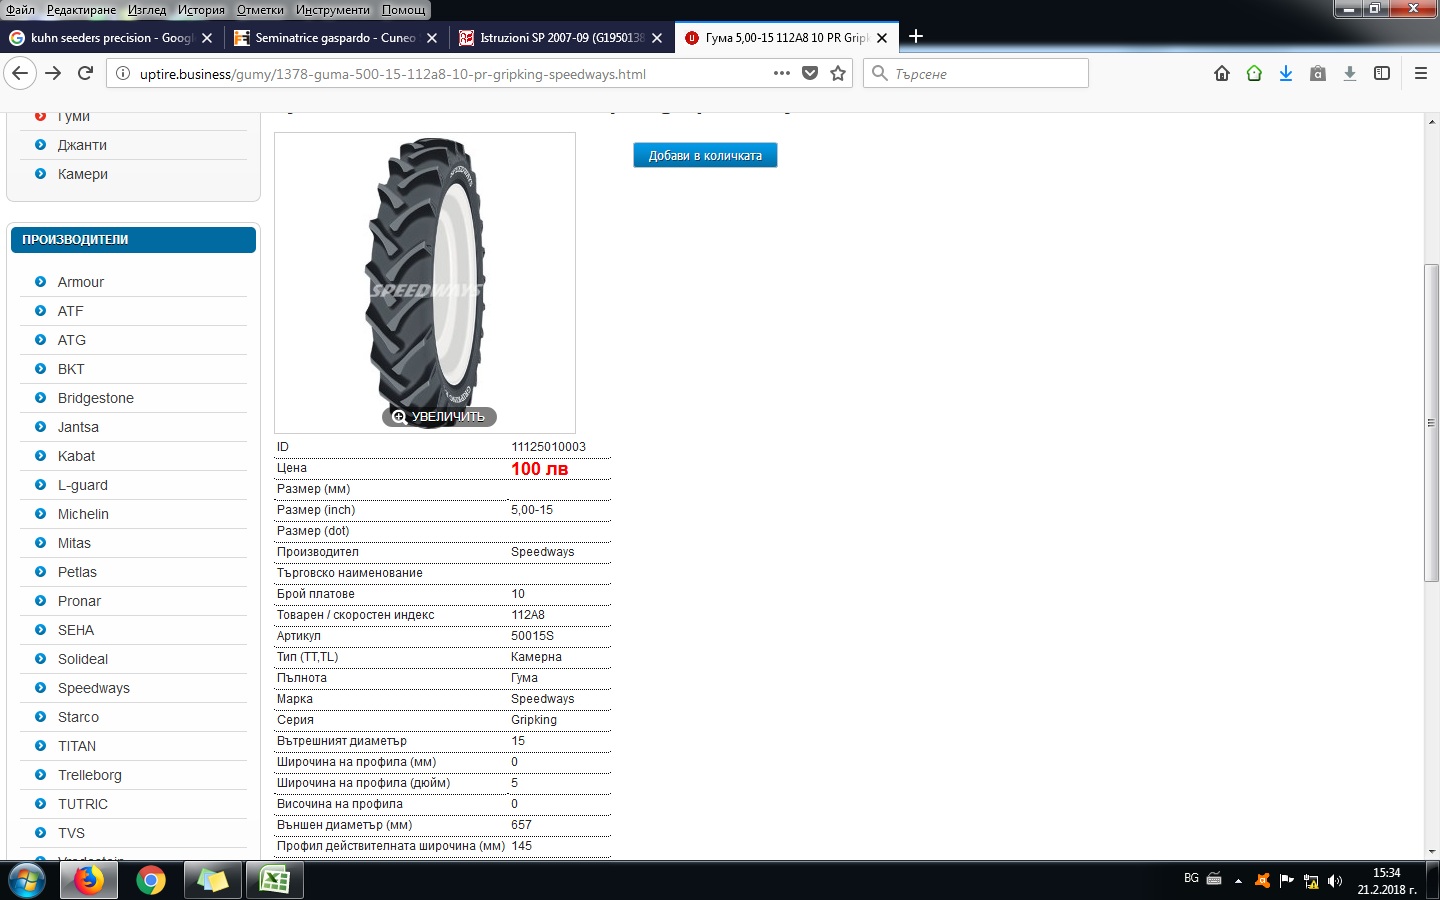Screen dimensions: 1440x900
Task: Select Jantsa manufacturer link
Action: coord(78,427)
